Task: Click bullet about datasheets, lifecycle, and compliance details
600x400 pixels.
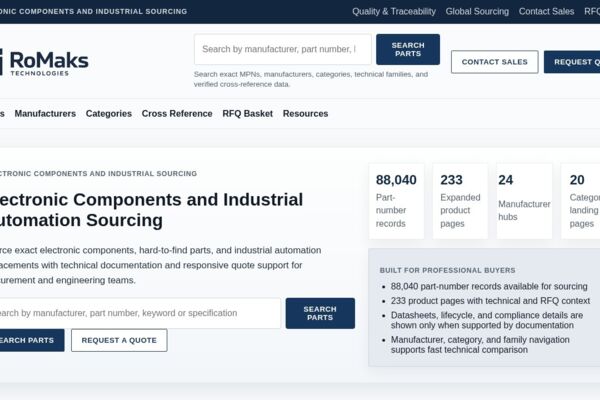Action: (x=487, y=320)
